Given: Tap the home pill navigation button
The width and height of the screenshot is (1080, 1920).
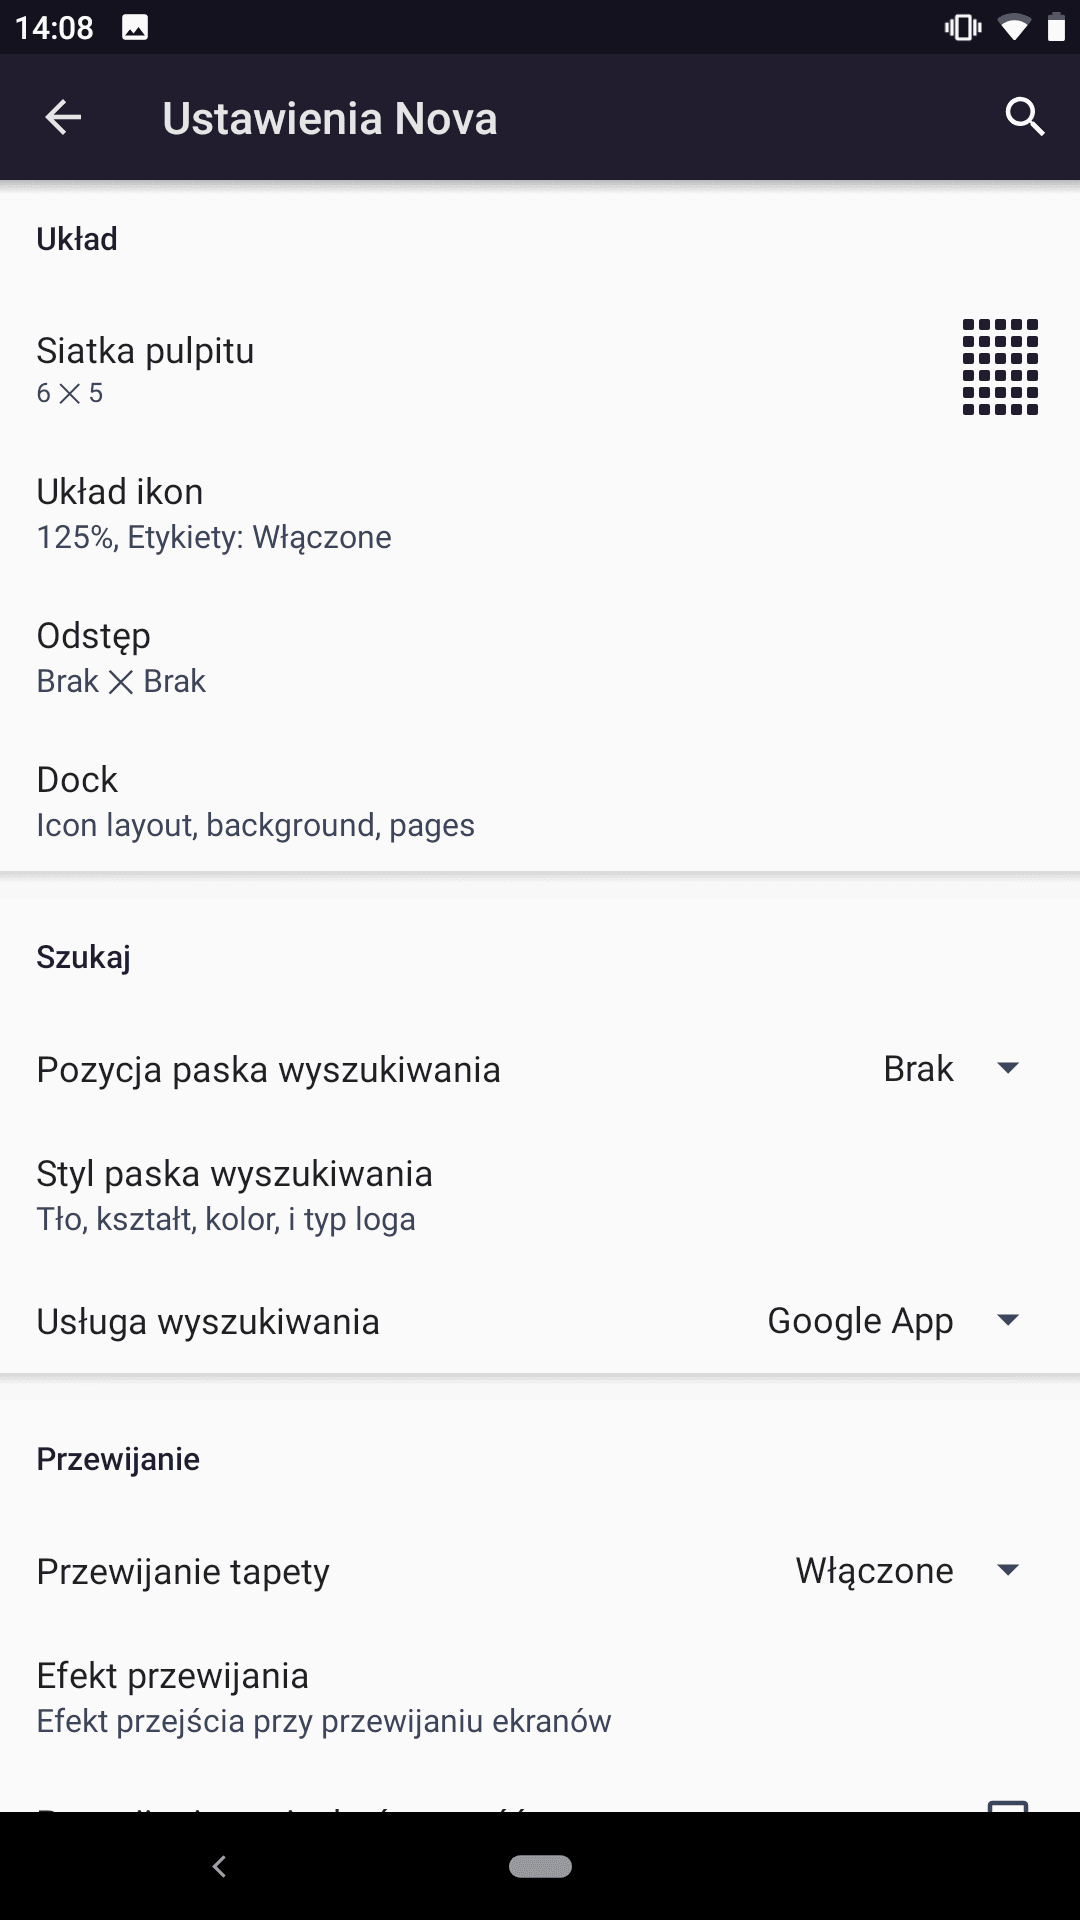Looking at the screenshot, I should 540,1866.
